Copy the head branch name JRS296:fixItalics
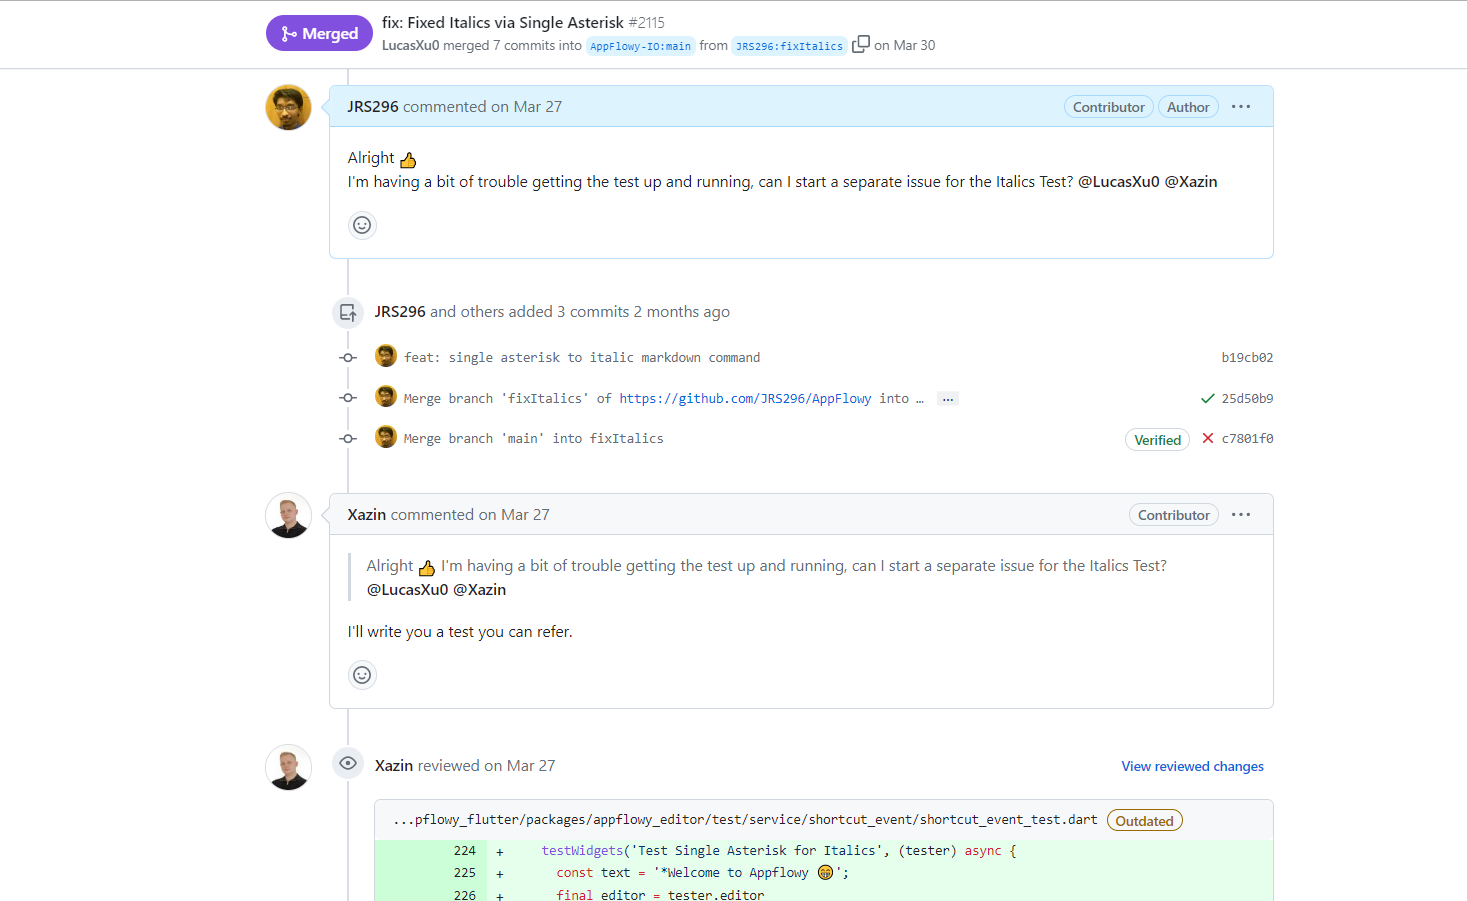The width and height of the screenshot is (1467, 901). [860, 45]
